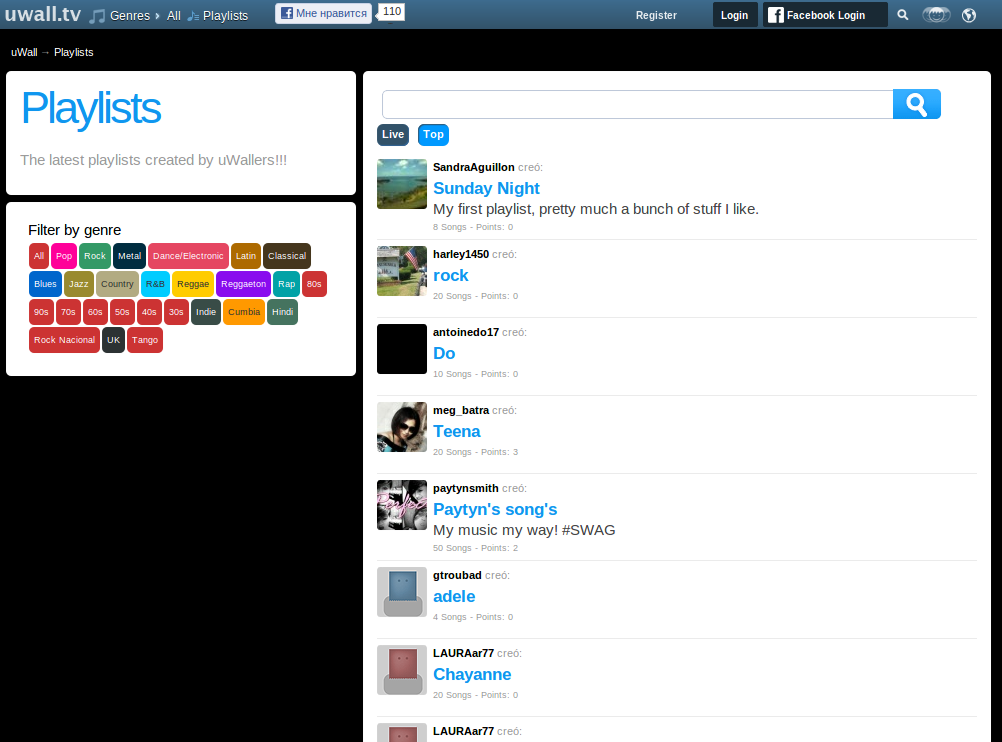The image size is (1002, 742).
Task: Select the 60s tag
Action: click(x=95, y=312)
